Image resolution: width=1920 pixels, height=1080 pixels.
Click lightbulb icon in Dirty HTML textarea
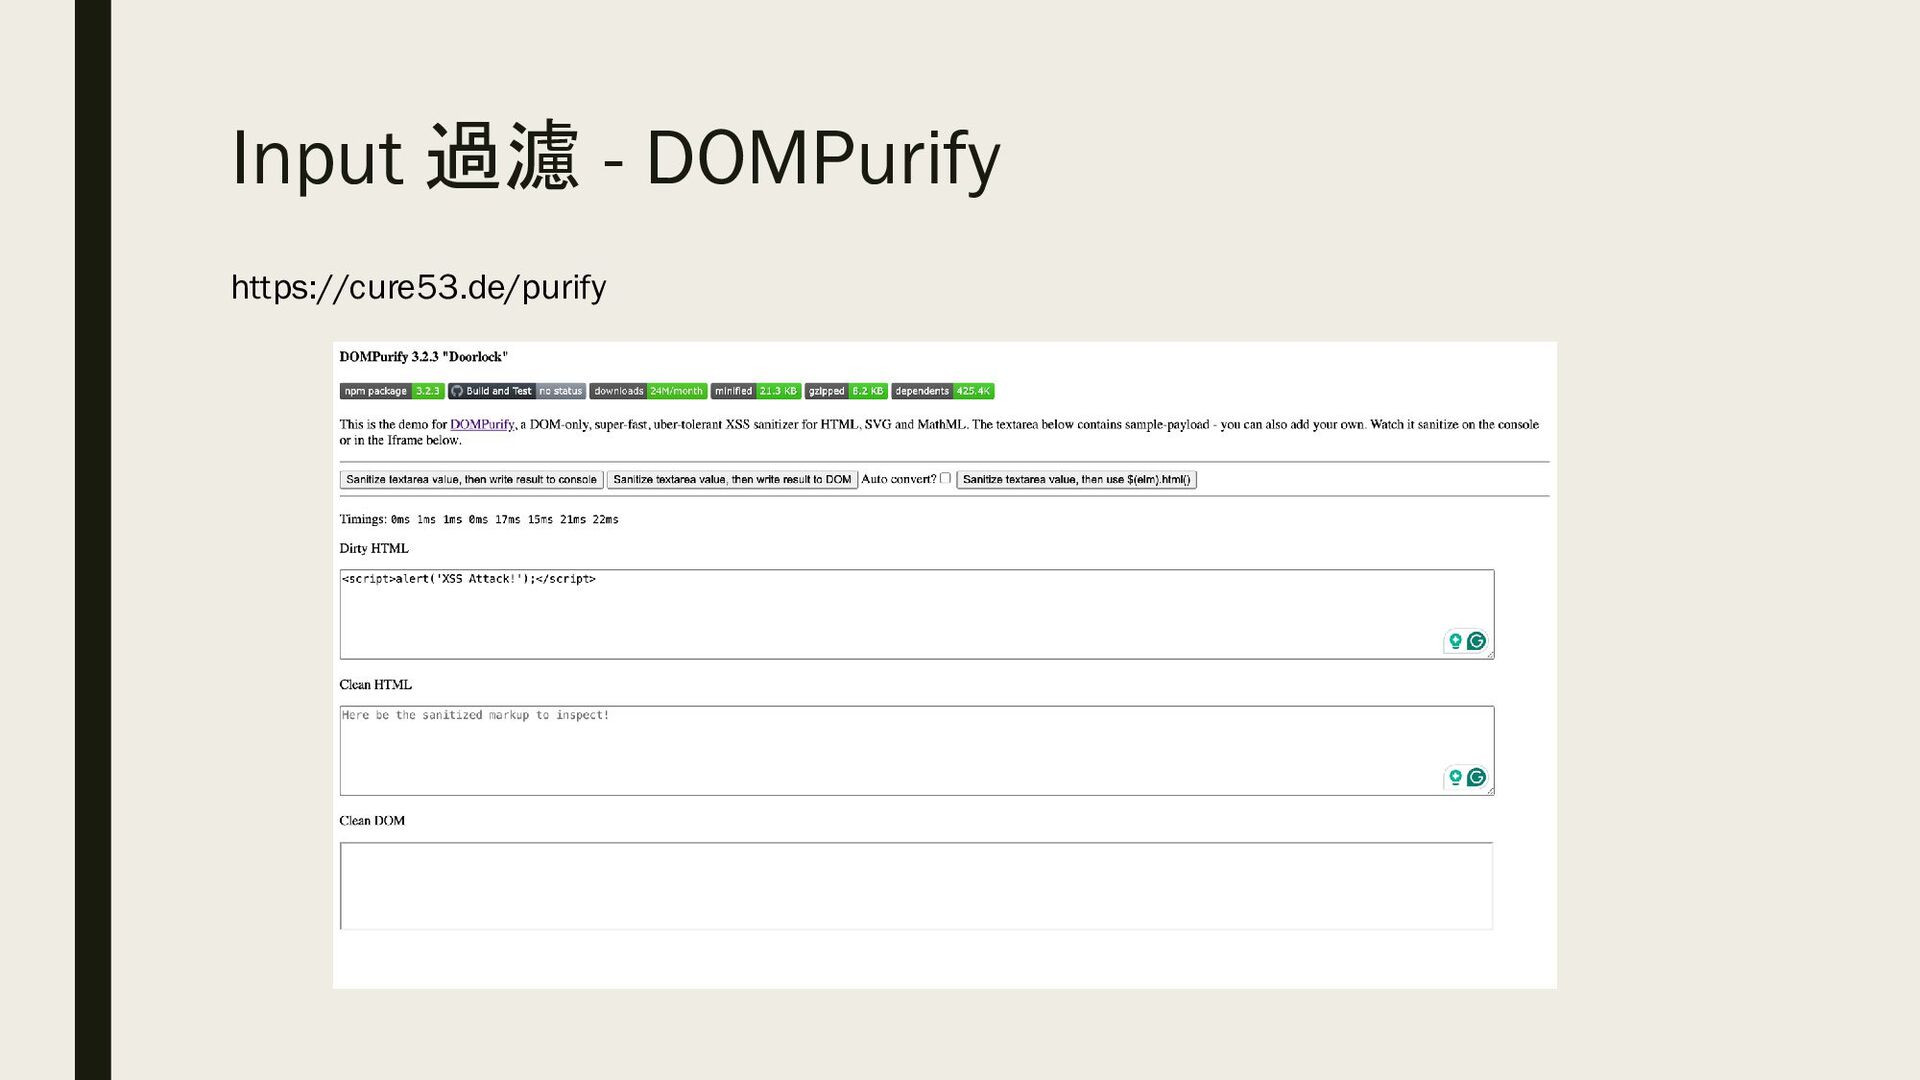[1456, 641]
